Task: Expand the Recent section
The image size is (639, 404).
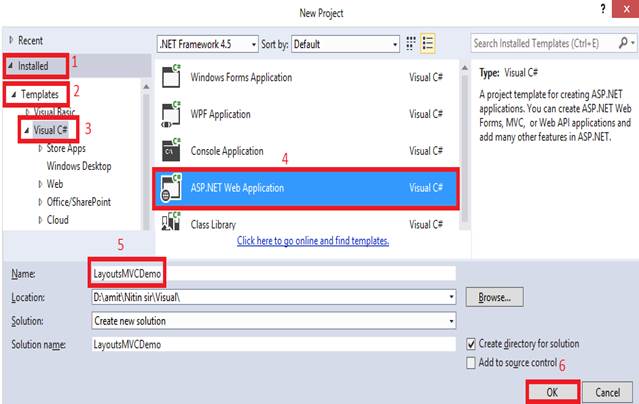Action: tap(11, 40)
